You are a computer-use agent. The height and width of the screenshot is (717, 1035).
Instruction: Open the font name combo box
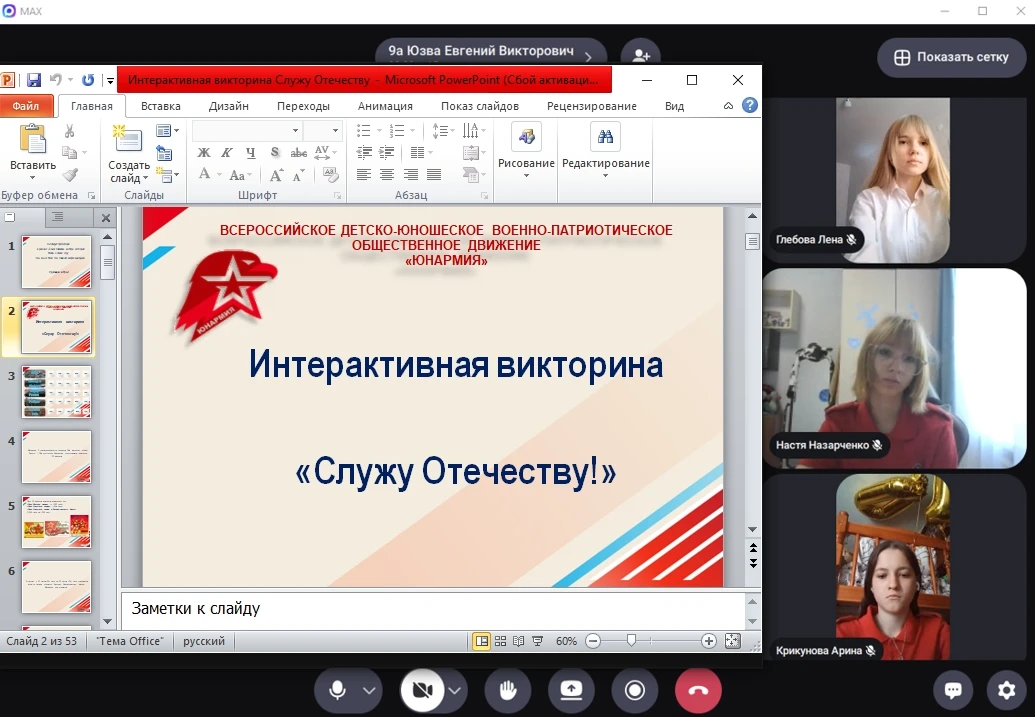(247, 131)
